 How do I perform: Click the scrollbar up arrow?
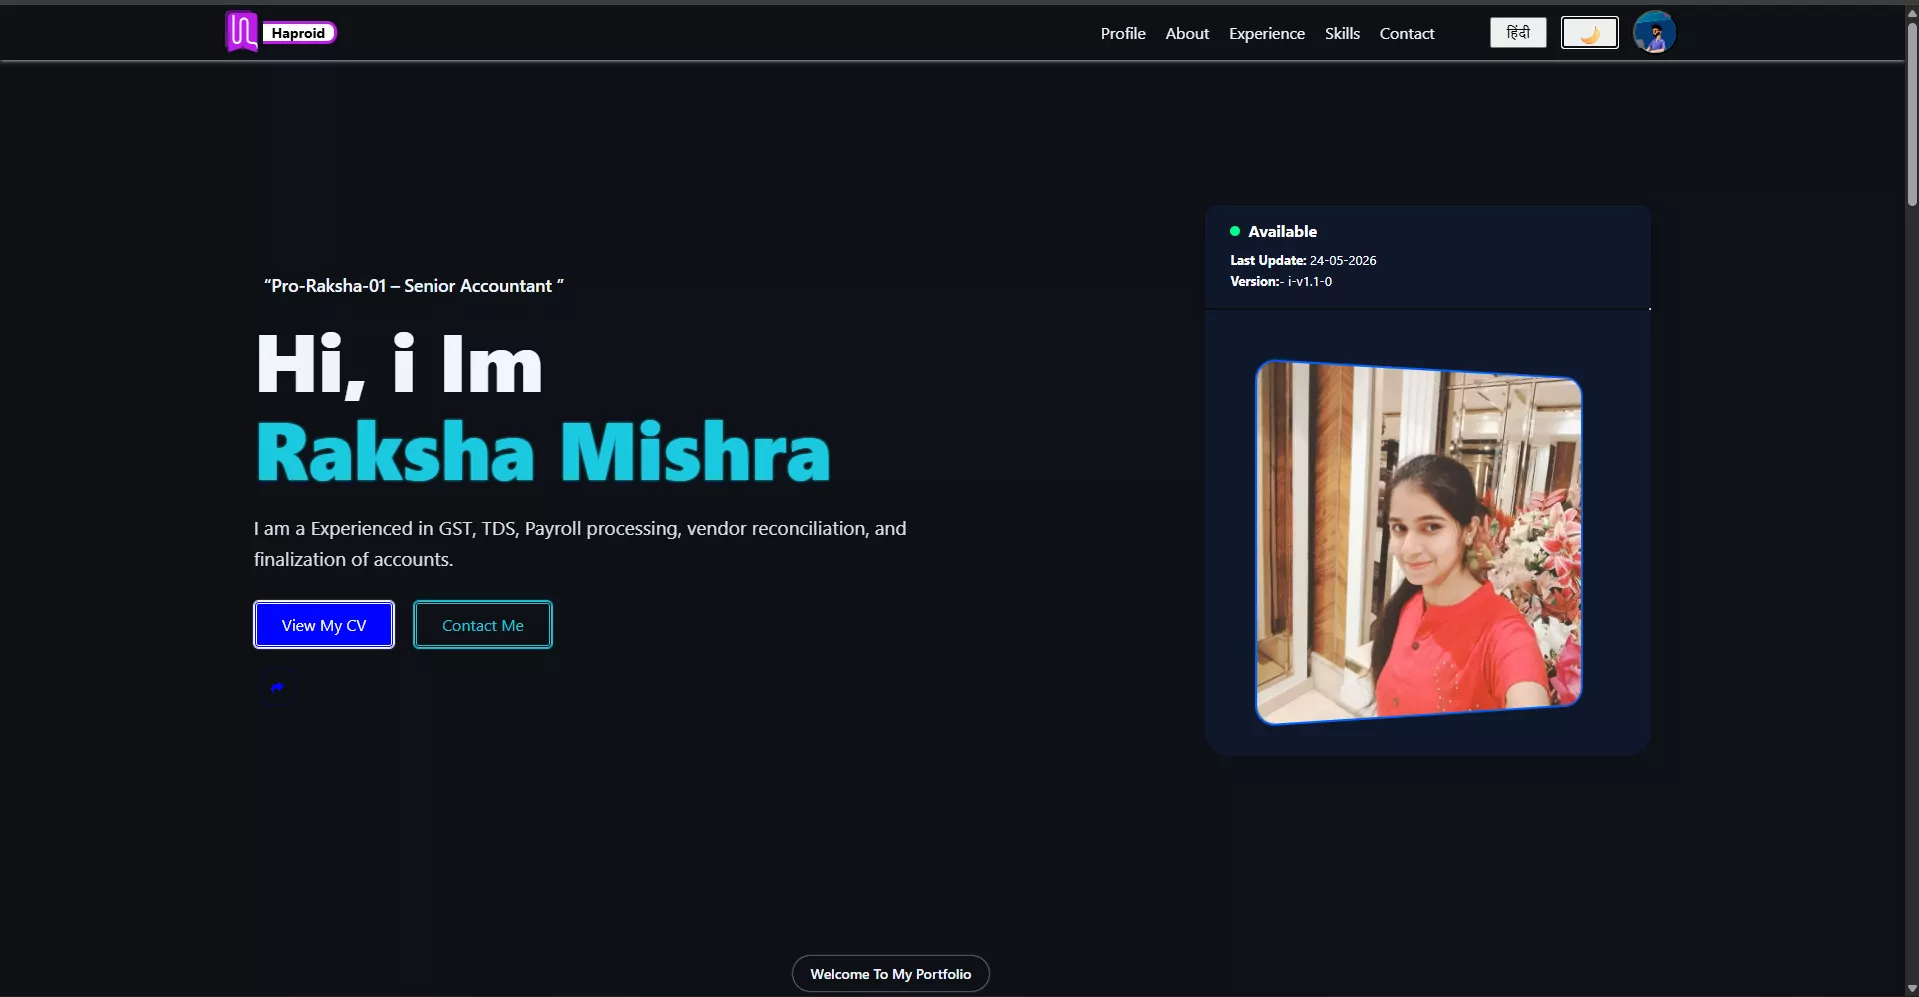pos(1912,12)
